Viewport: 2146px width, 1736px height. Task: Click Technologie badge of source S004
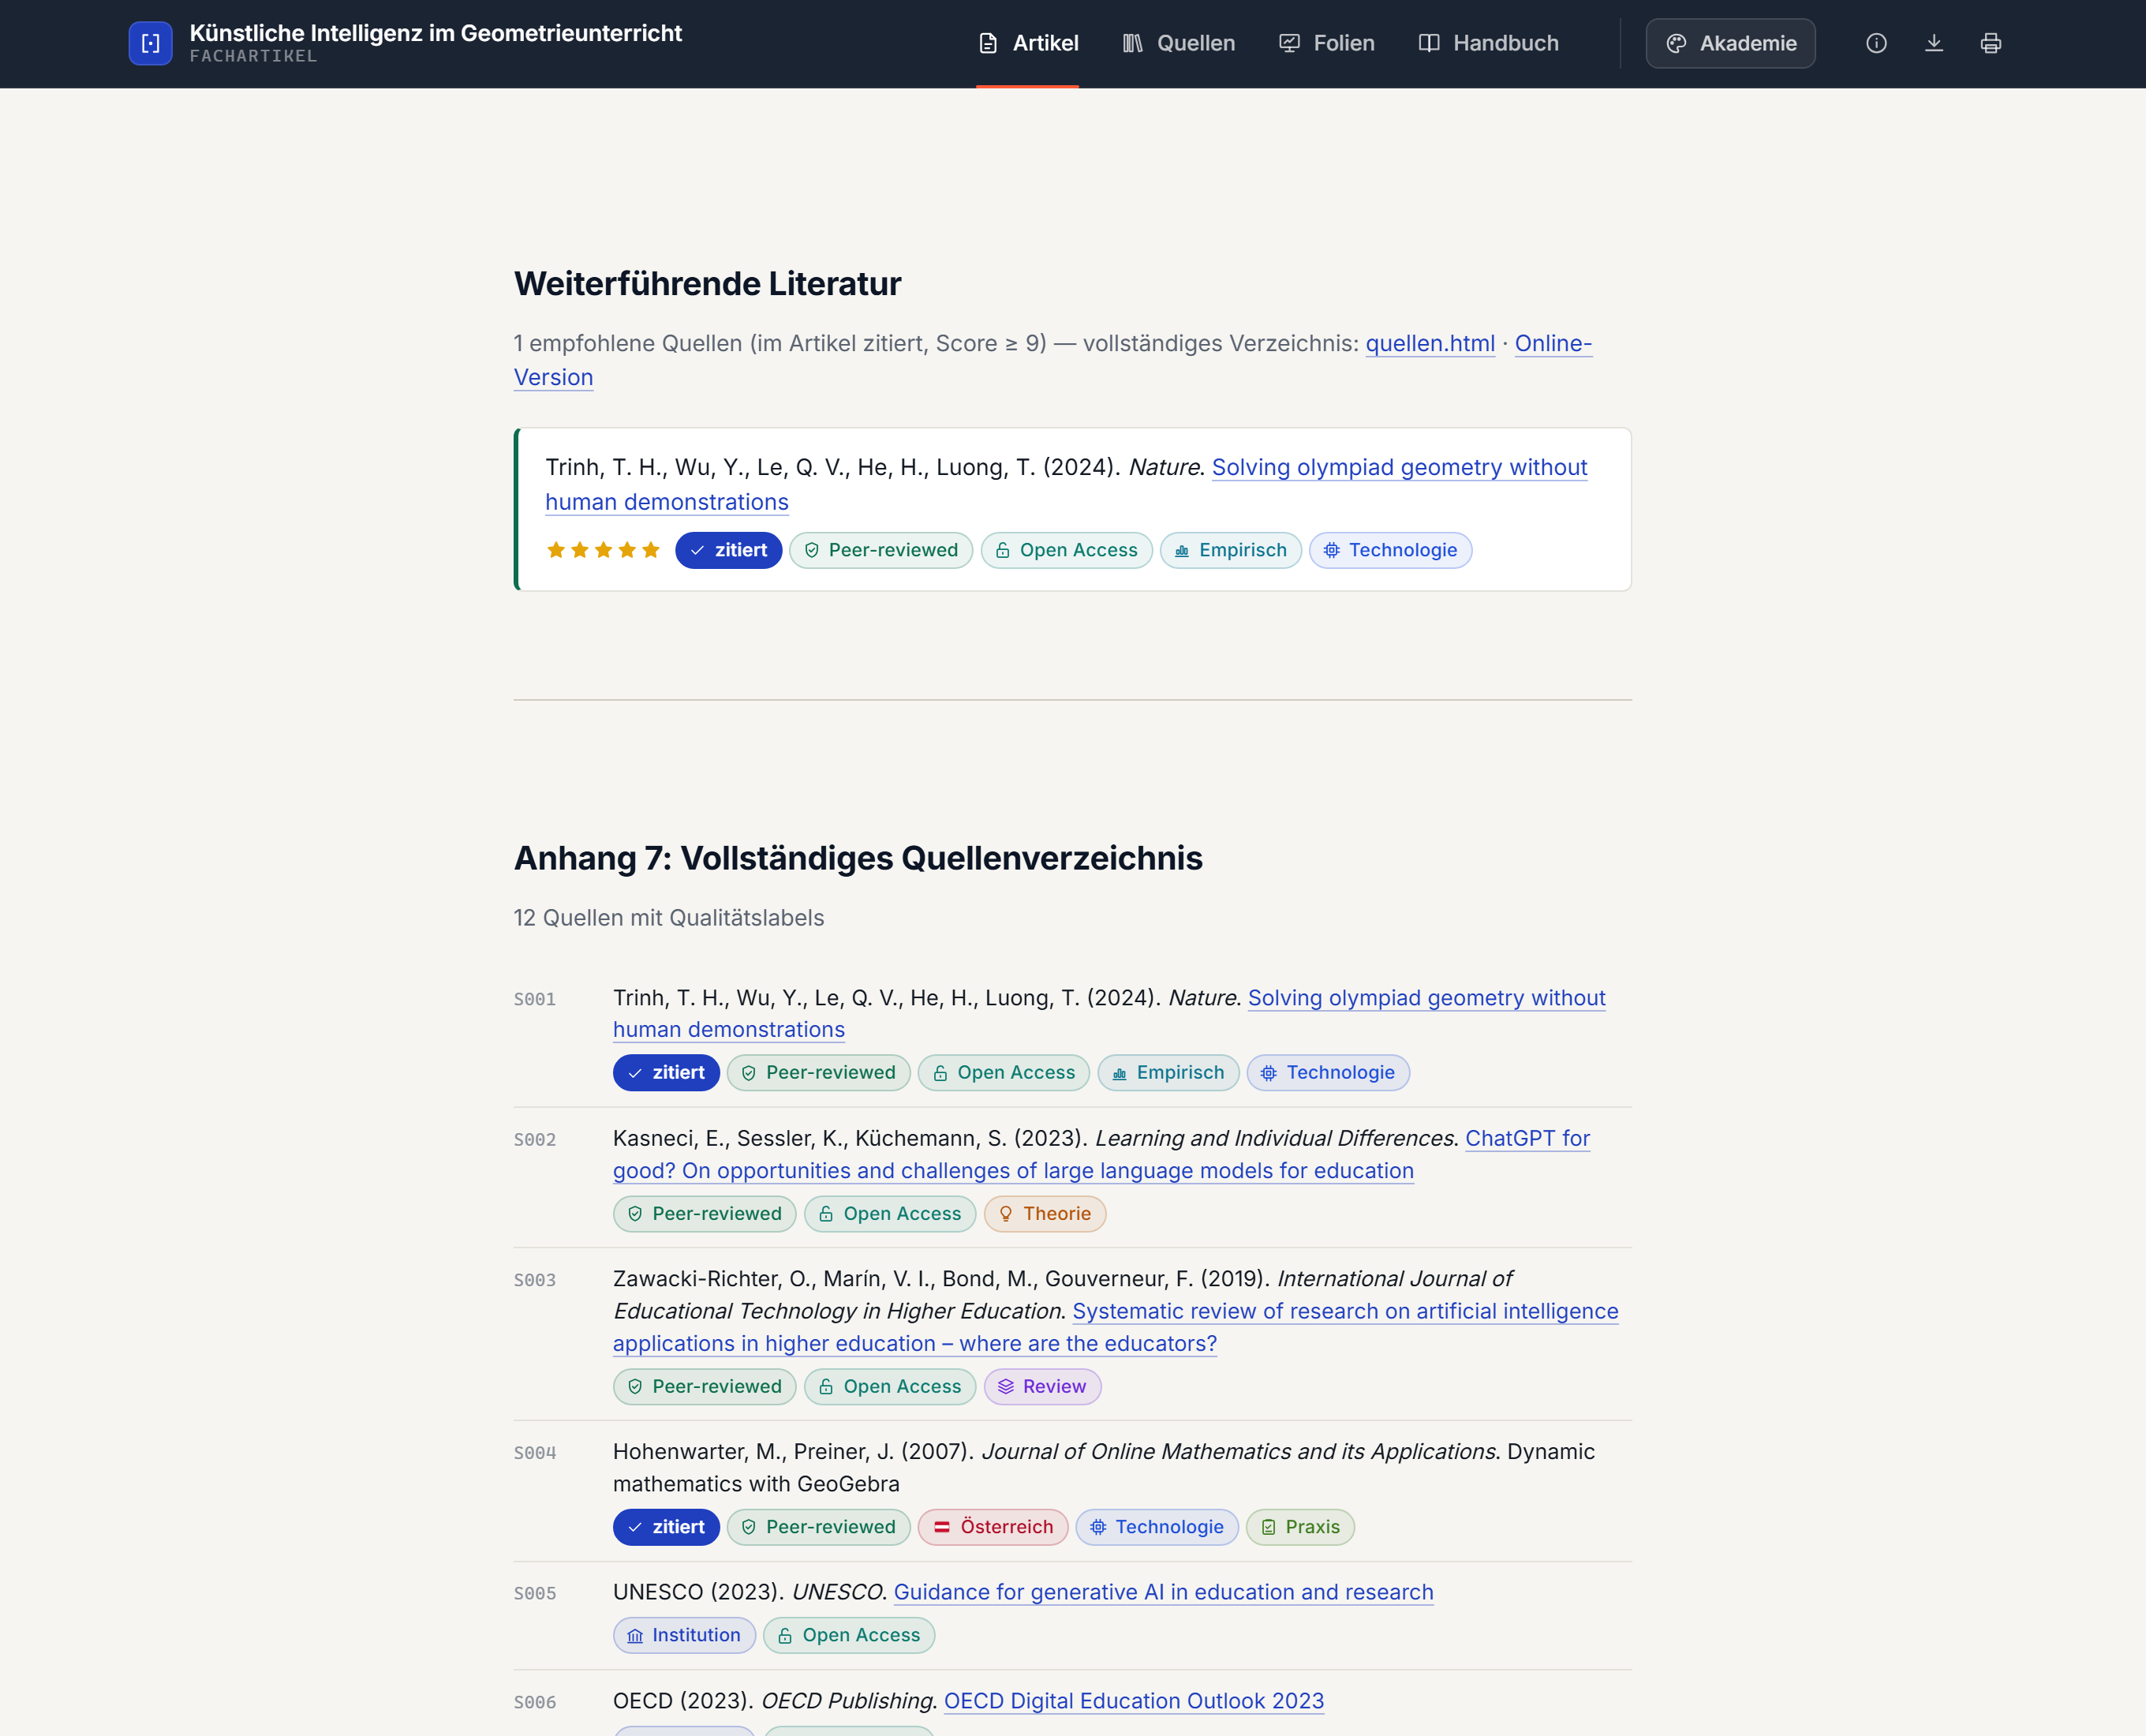tap(1157, 1527)
